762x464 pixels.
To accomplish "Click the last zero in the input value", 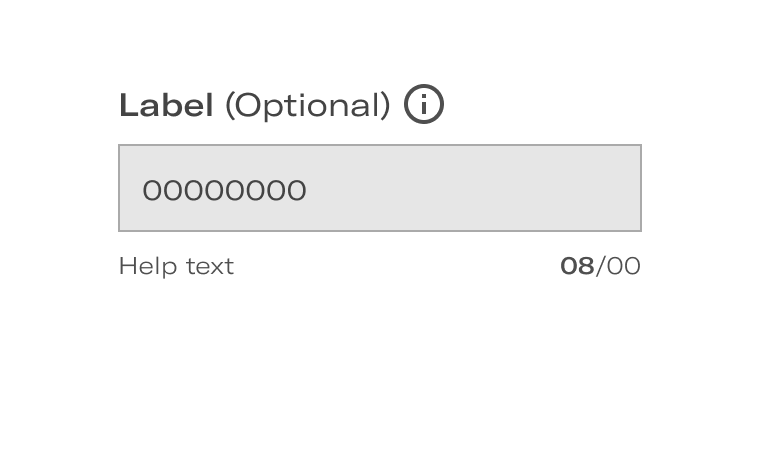I will pyautogui.click(x=297, y=190).
